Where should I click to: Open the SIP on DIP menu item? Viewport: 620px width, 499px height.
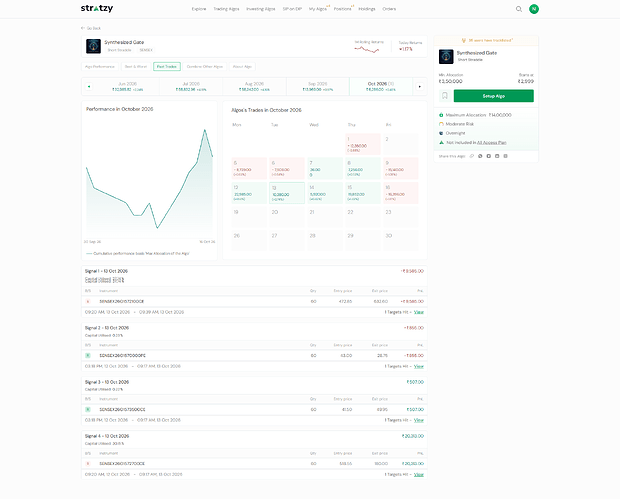click(x=292, y=9)
